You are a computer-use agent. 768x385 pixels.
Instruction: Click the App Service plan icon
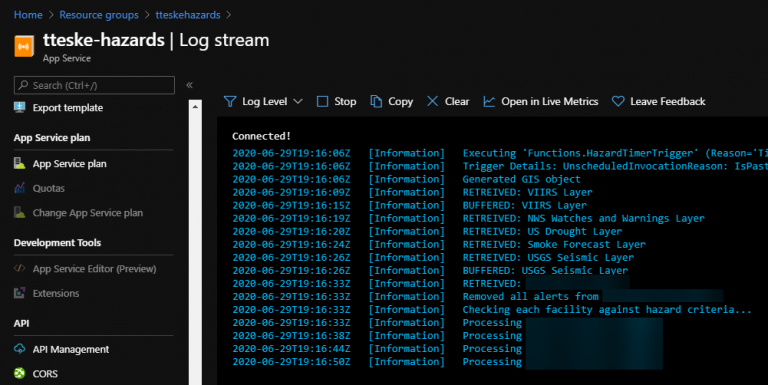pyautogui.click(x=20, y=163)
